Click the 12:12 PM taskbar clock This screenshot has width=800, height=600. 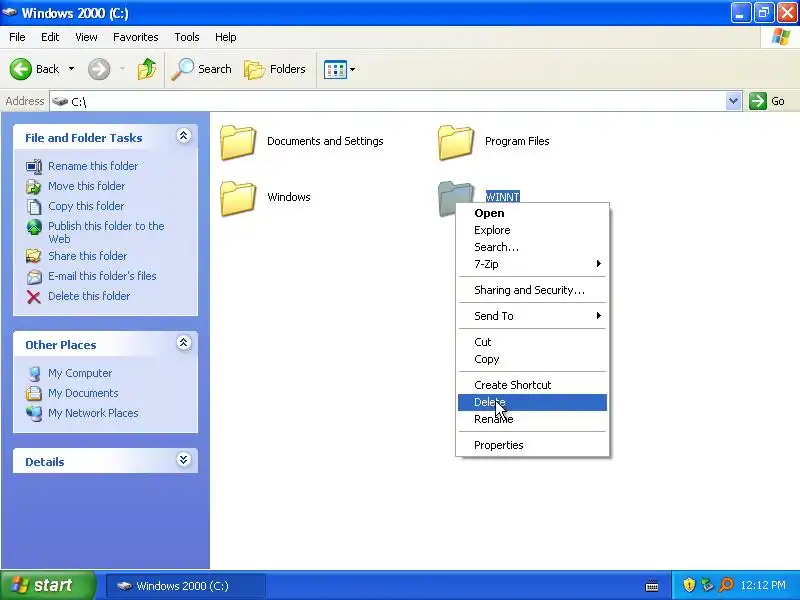tap(763, 585)
